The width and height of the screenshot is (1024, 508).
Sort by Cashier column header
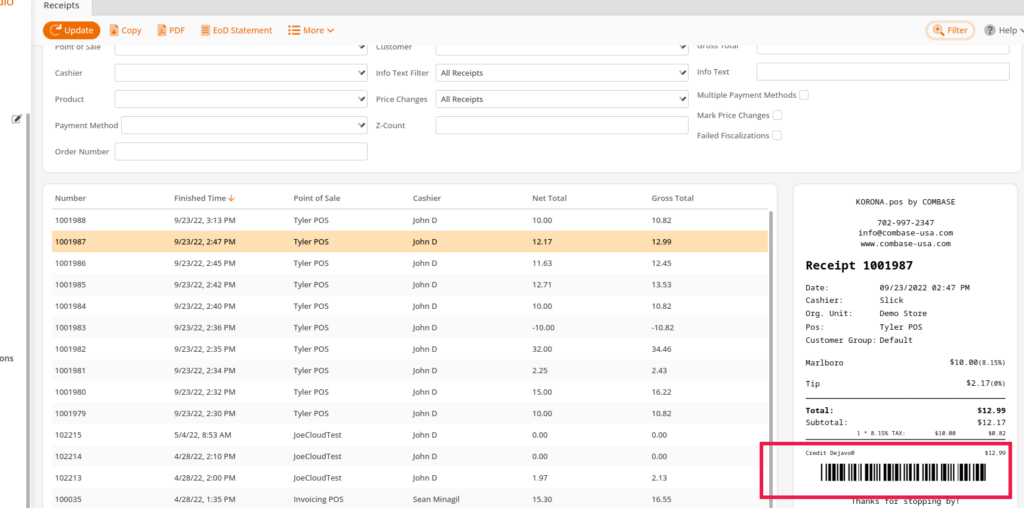(426, 198)
